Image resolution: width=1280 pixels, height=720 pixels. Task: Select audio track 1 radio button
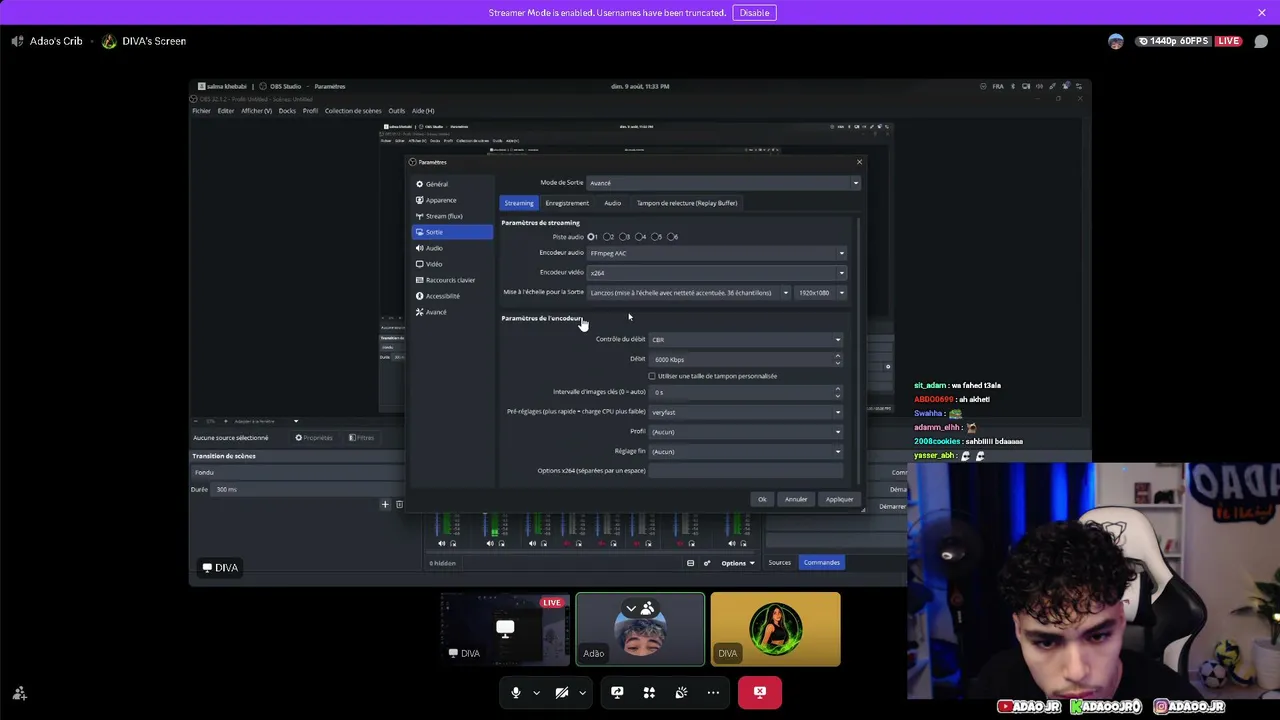tap(592, 237)
